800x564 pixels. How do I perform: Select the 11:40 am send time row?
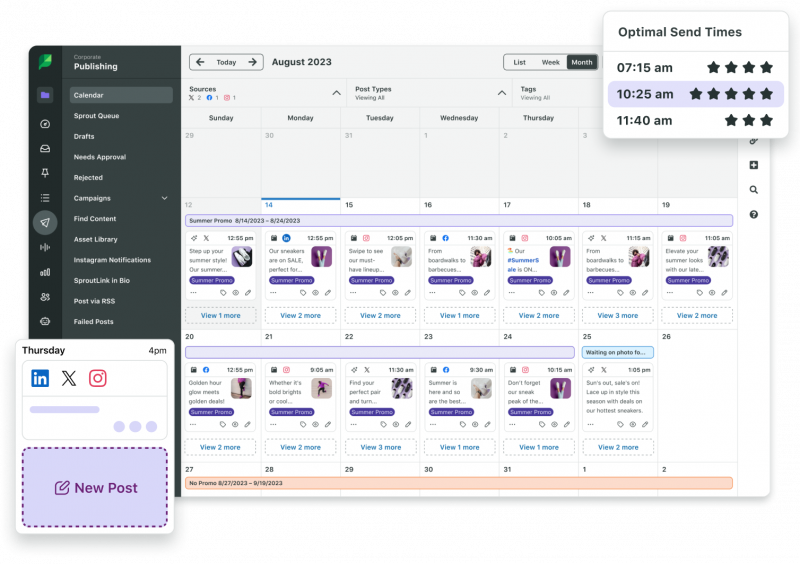coord(695,120)
